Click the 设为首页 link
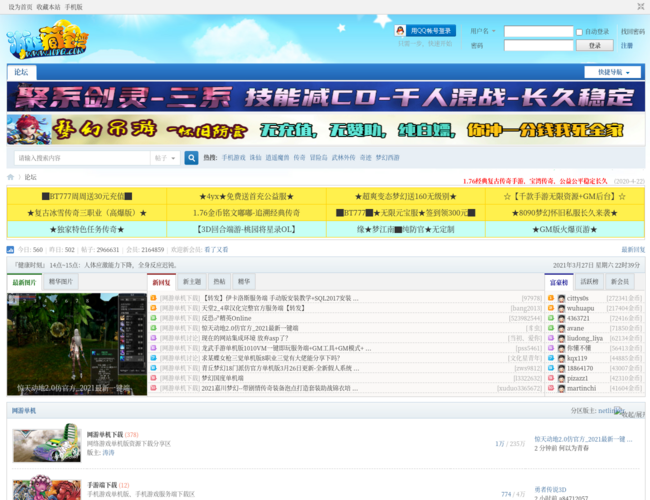 [20, 7]
